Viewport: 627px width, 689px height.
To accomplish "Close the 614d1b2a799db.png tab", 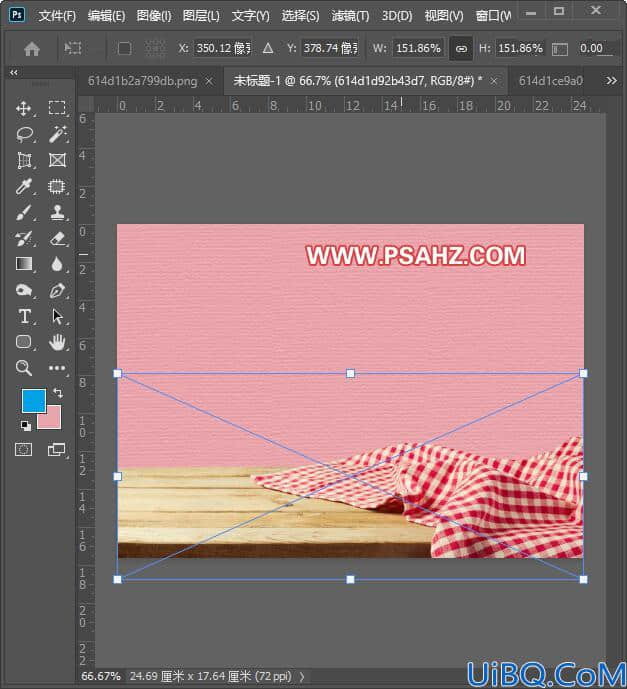I will pyautogui.click(x=210, y=81).
